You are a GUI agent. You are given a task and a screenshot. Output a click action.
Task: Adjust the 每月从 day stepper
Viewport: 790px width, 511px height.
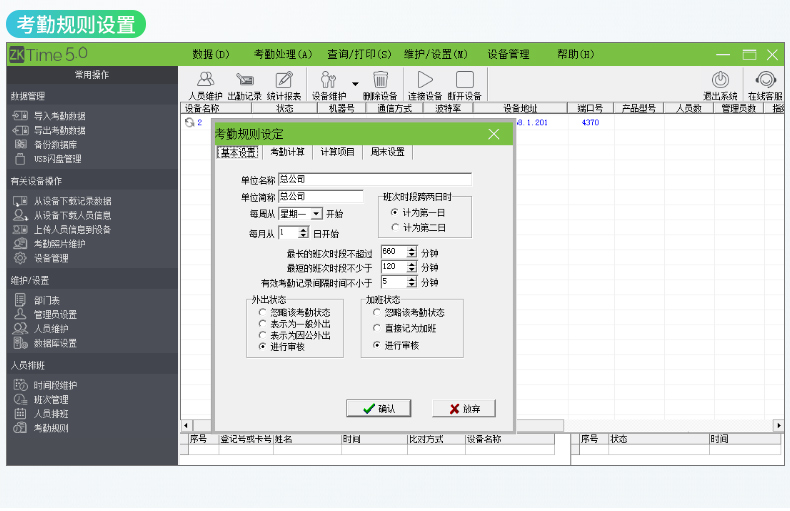click(303, 233)
